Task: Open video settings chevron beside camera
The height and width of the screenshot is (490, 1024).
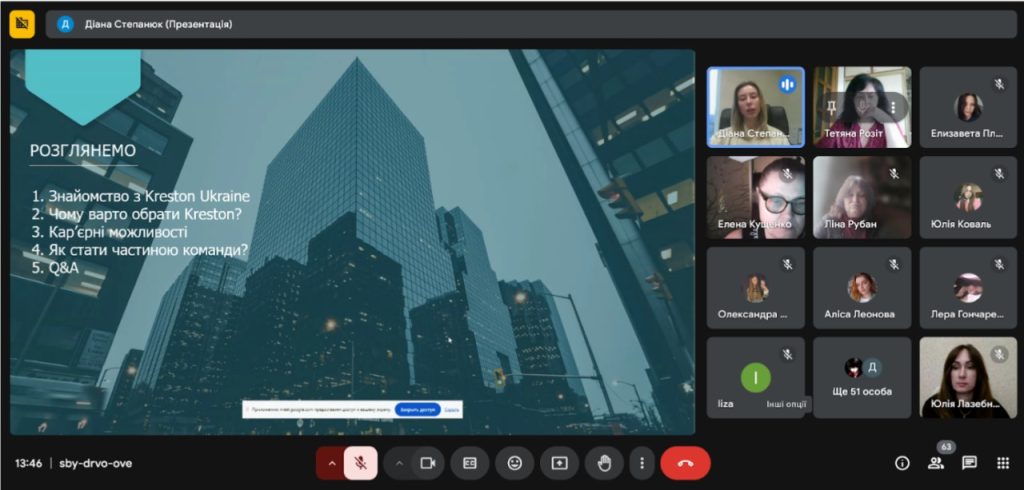Action: tap(399, 463)
